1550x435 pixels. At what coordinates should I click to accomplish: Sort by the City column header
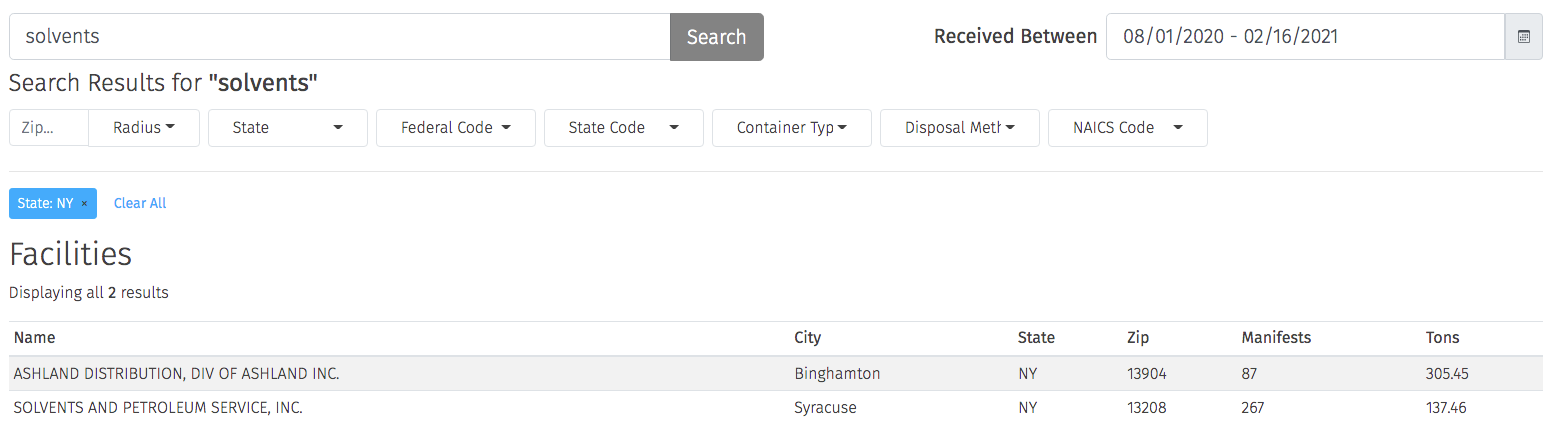(x=807, y=338)
